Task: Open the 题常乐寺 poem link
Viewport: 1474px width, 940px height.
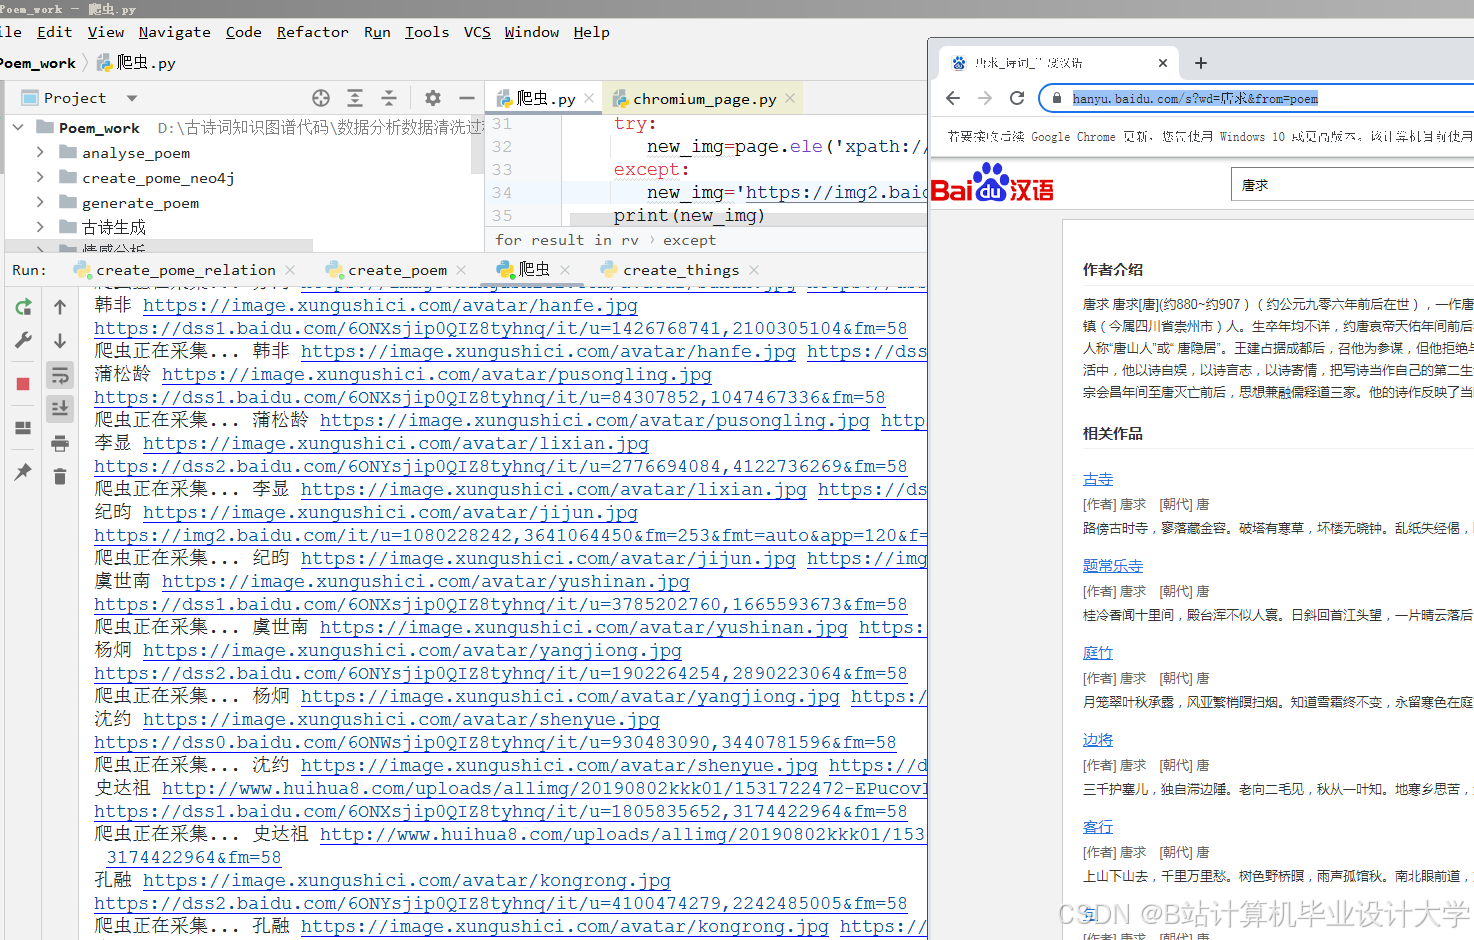Action: click(1112, 565)
